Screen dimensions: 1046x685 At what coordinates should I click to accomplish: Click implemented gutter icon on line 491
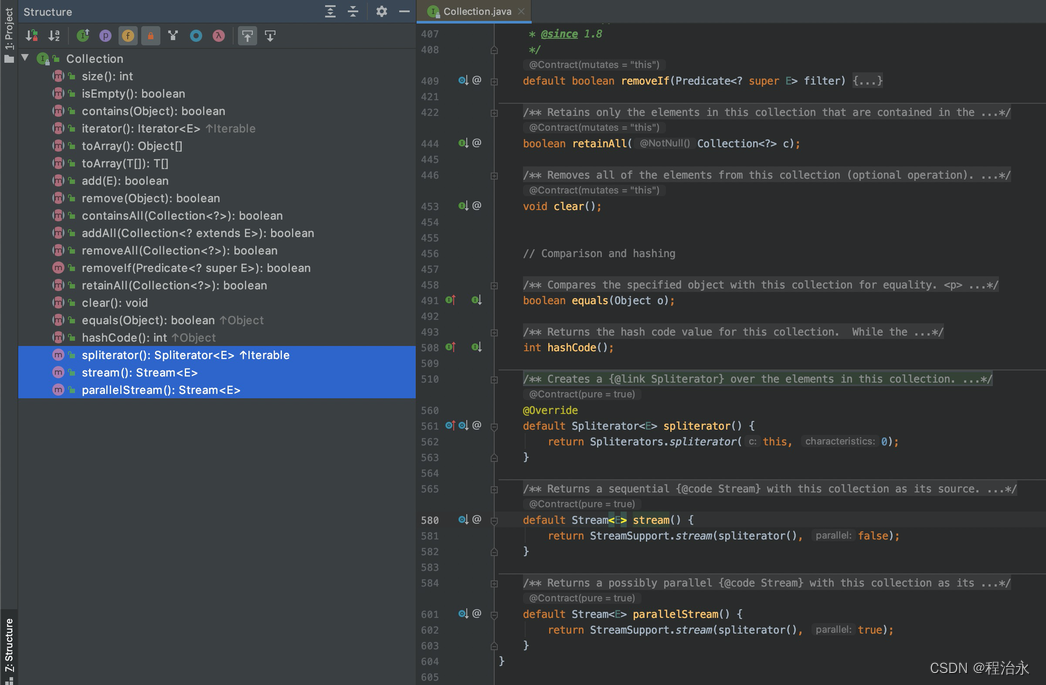pyautogui.click(x=476, y=300)
